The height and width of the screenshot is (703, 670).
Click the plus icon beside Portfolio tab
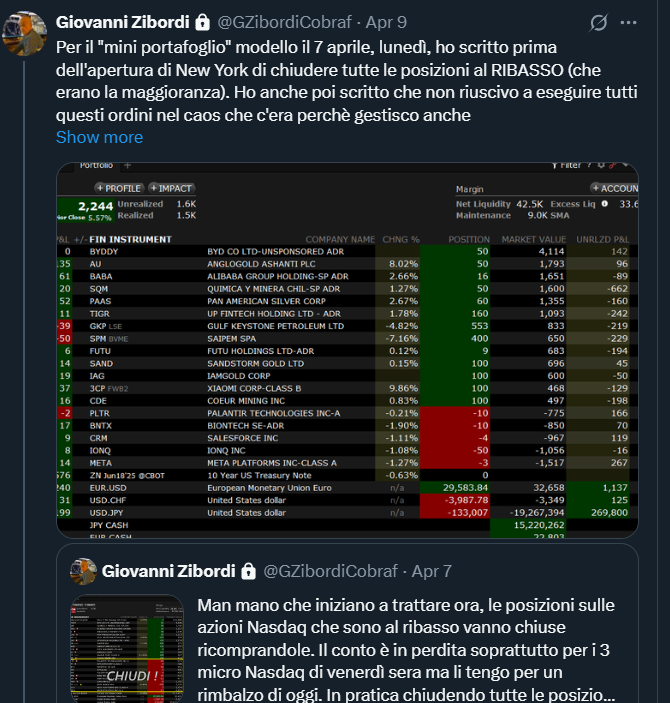click(x=127, y=165)
